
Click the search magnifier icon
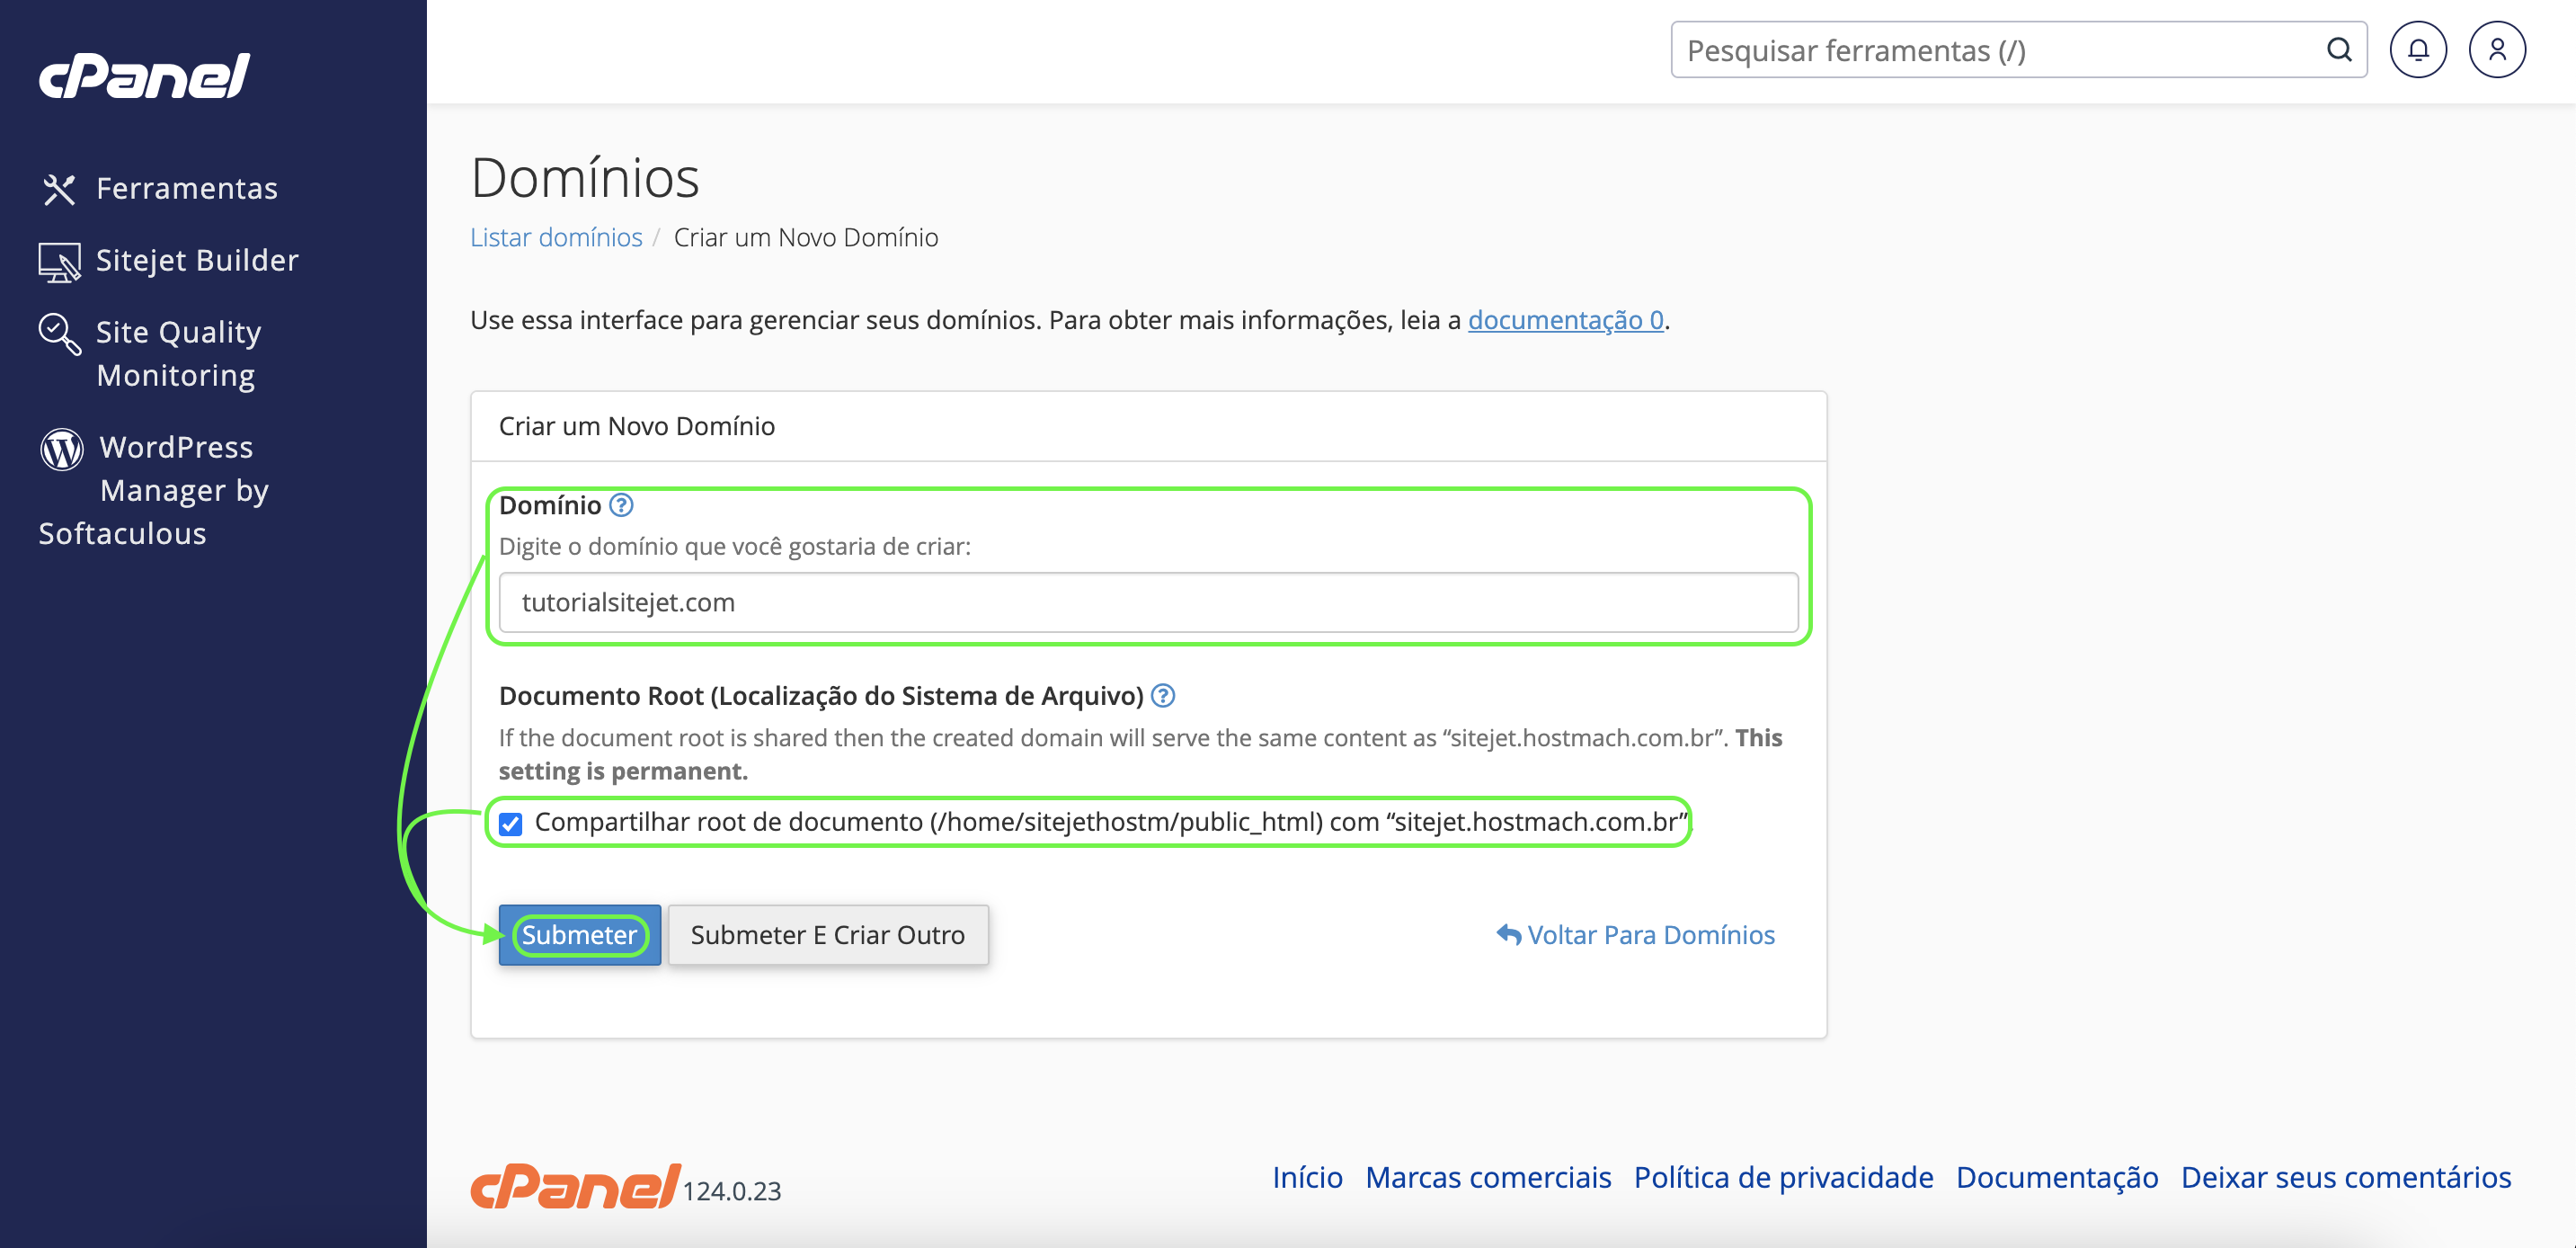[2339, 50]
